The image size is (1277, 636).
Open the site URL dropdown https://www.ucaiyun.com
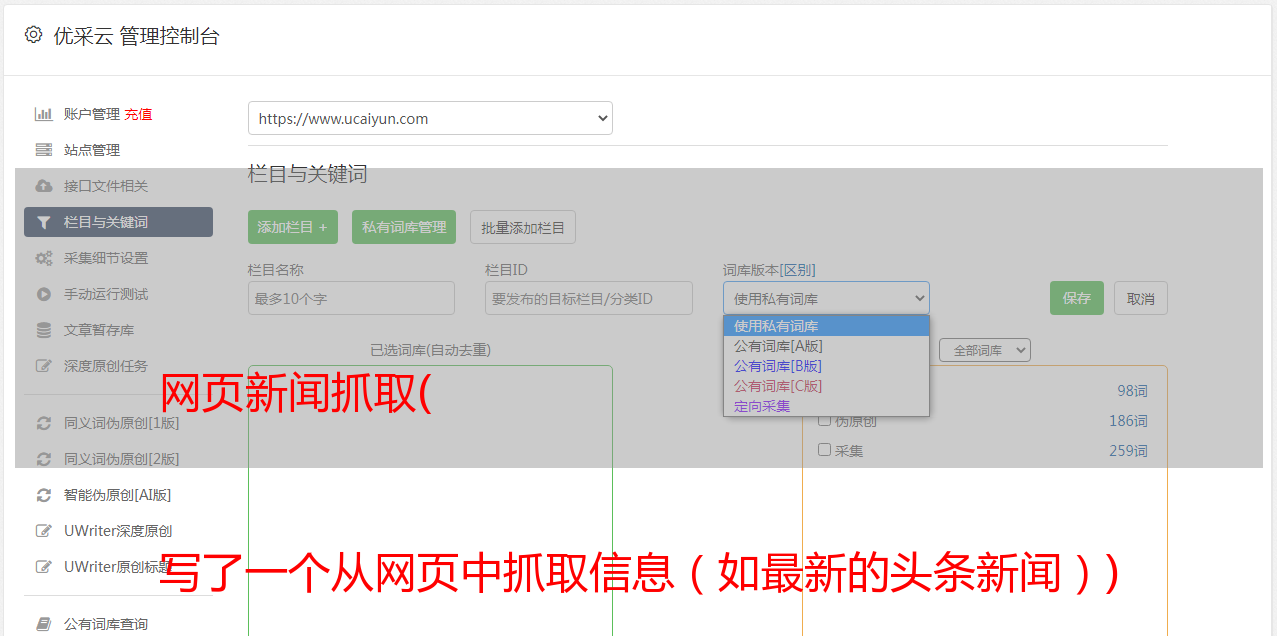[430, 118]
